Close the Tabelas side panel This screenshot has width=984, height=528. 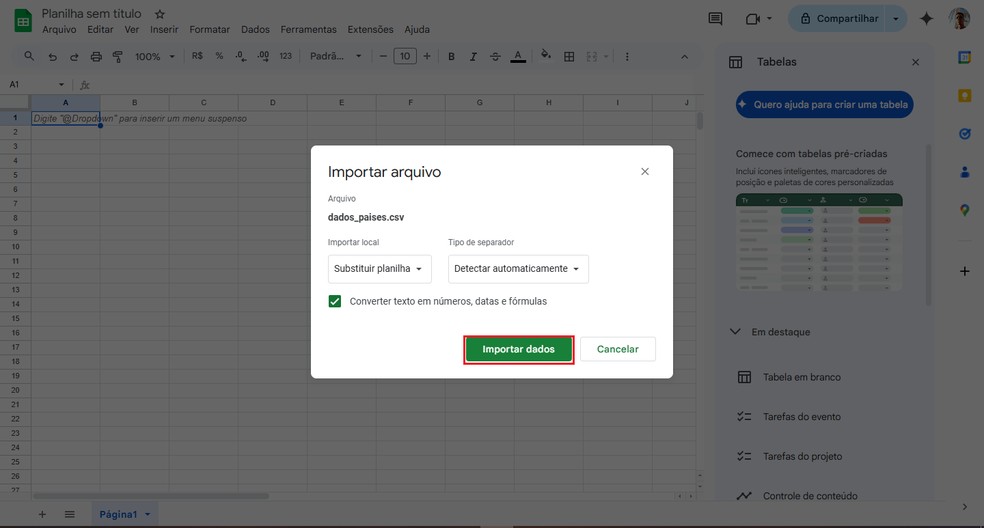[x=916, y=62]
